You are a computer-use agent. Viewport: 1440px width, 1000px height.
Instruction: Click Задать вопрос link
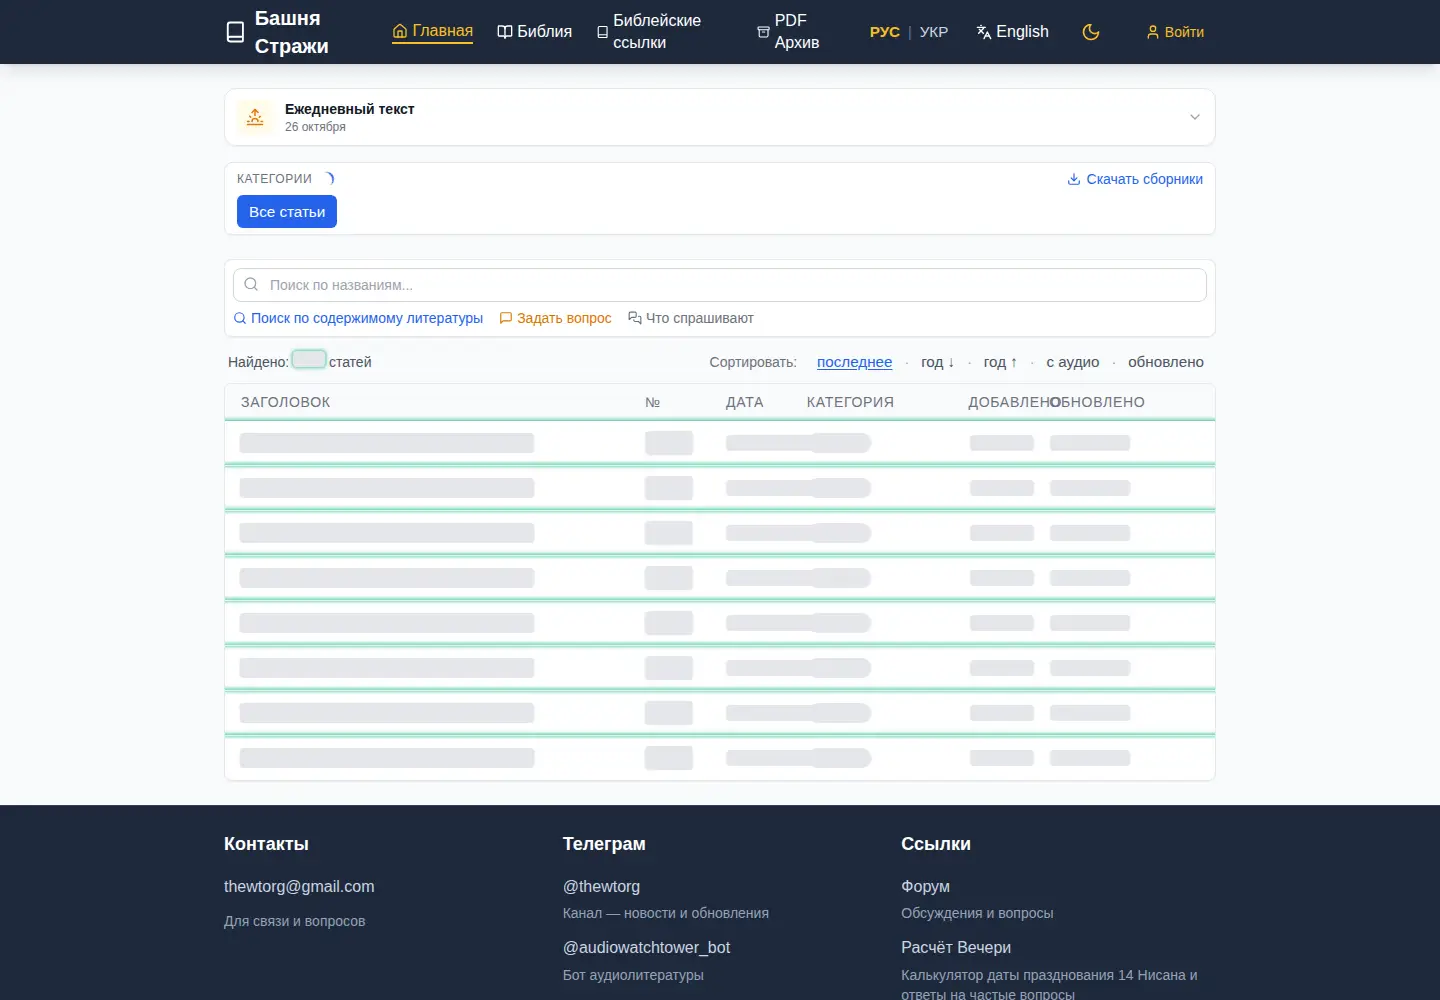point(555,318)
